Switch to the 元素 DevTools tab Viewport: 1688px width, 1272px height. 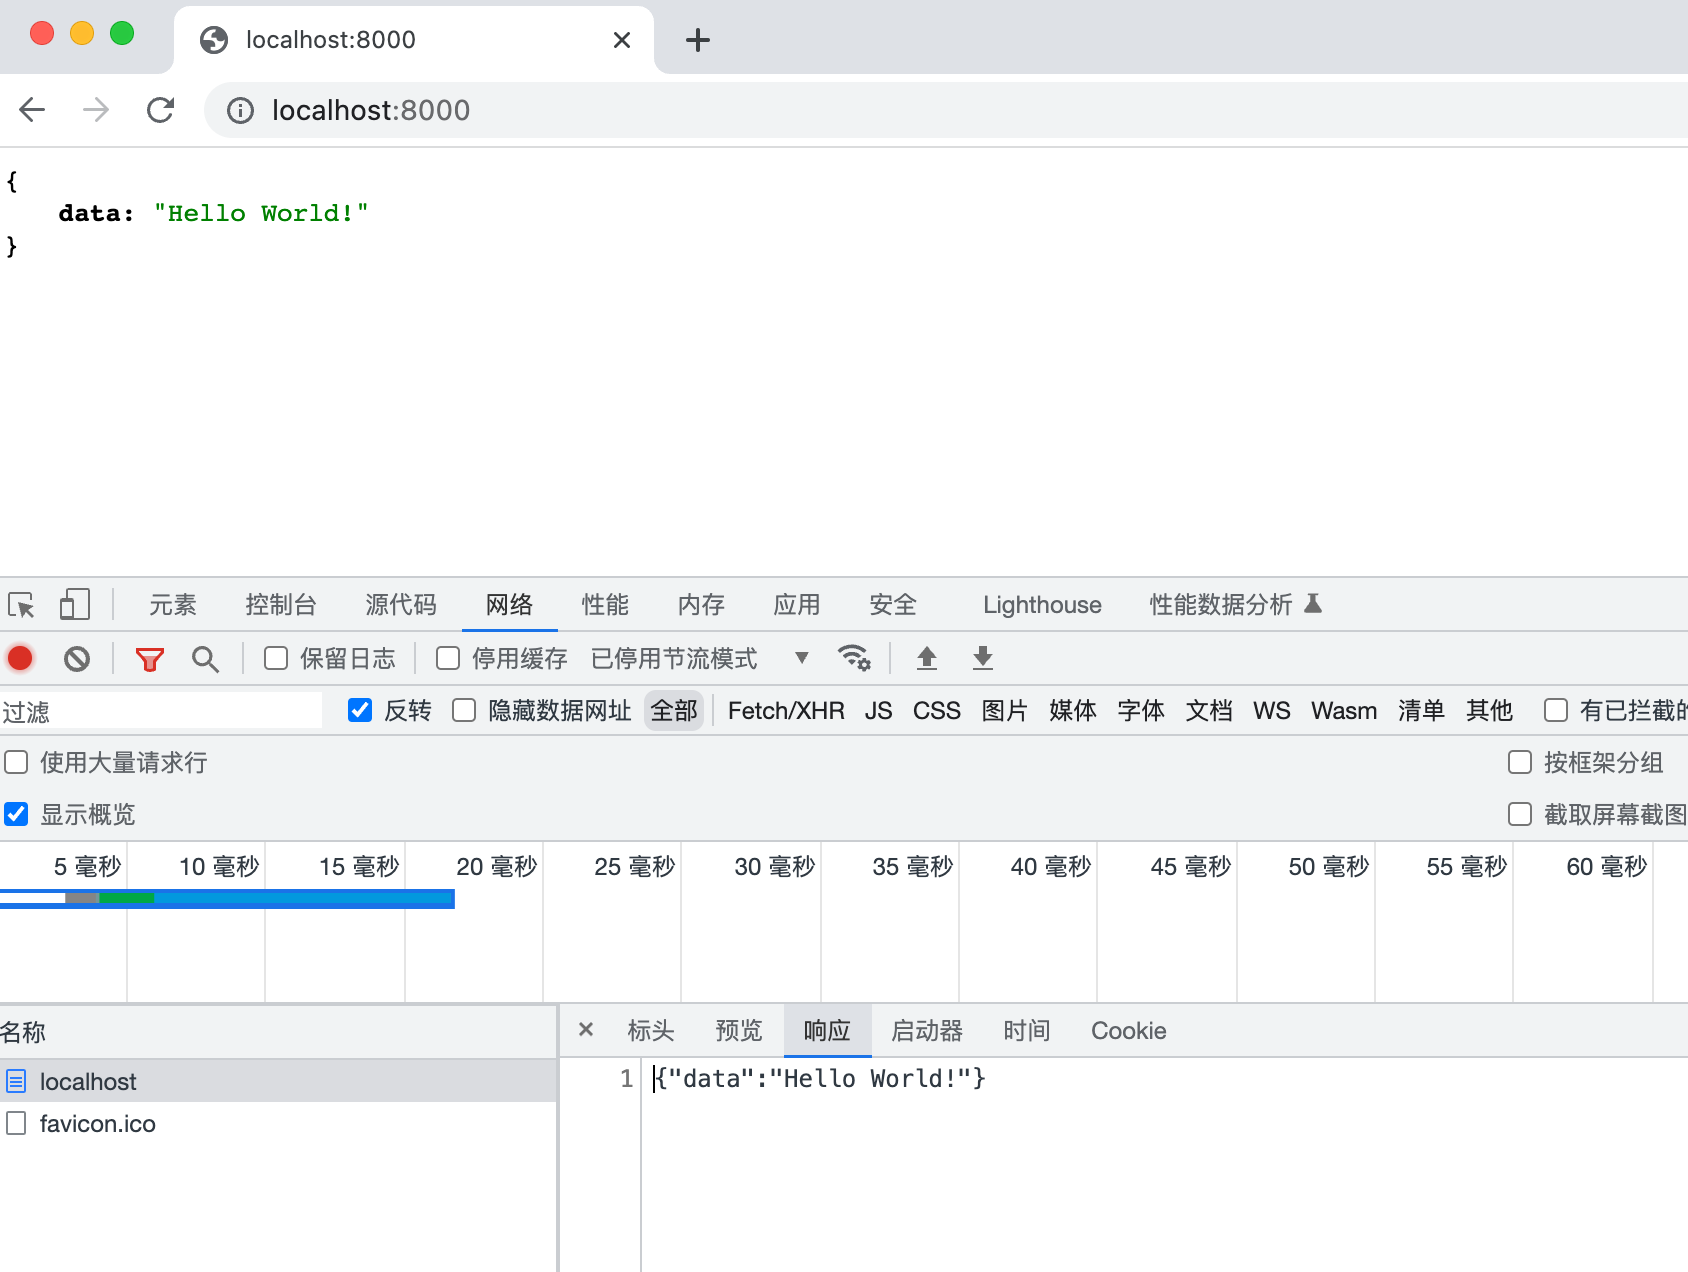[x=173, y=605]
